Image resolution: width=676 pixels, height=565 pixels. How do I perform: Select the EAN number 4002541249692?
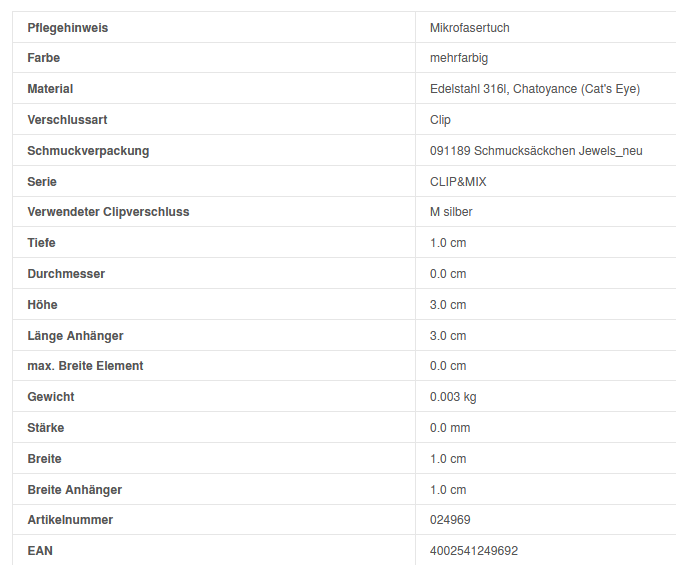pyautogui.click(x=474, y=551)
